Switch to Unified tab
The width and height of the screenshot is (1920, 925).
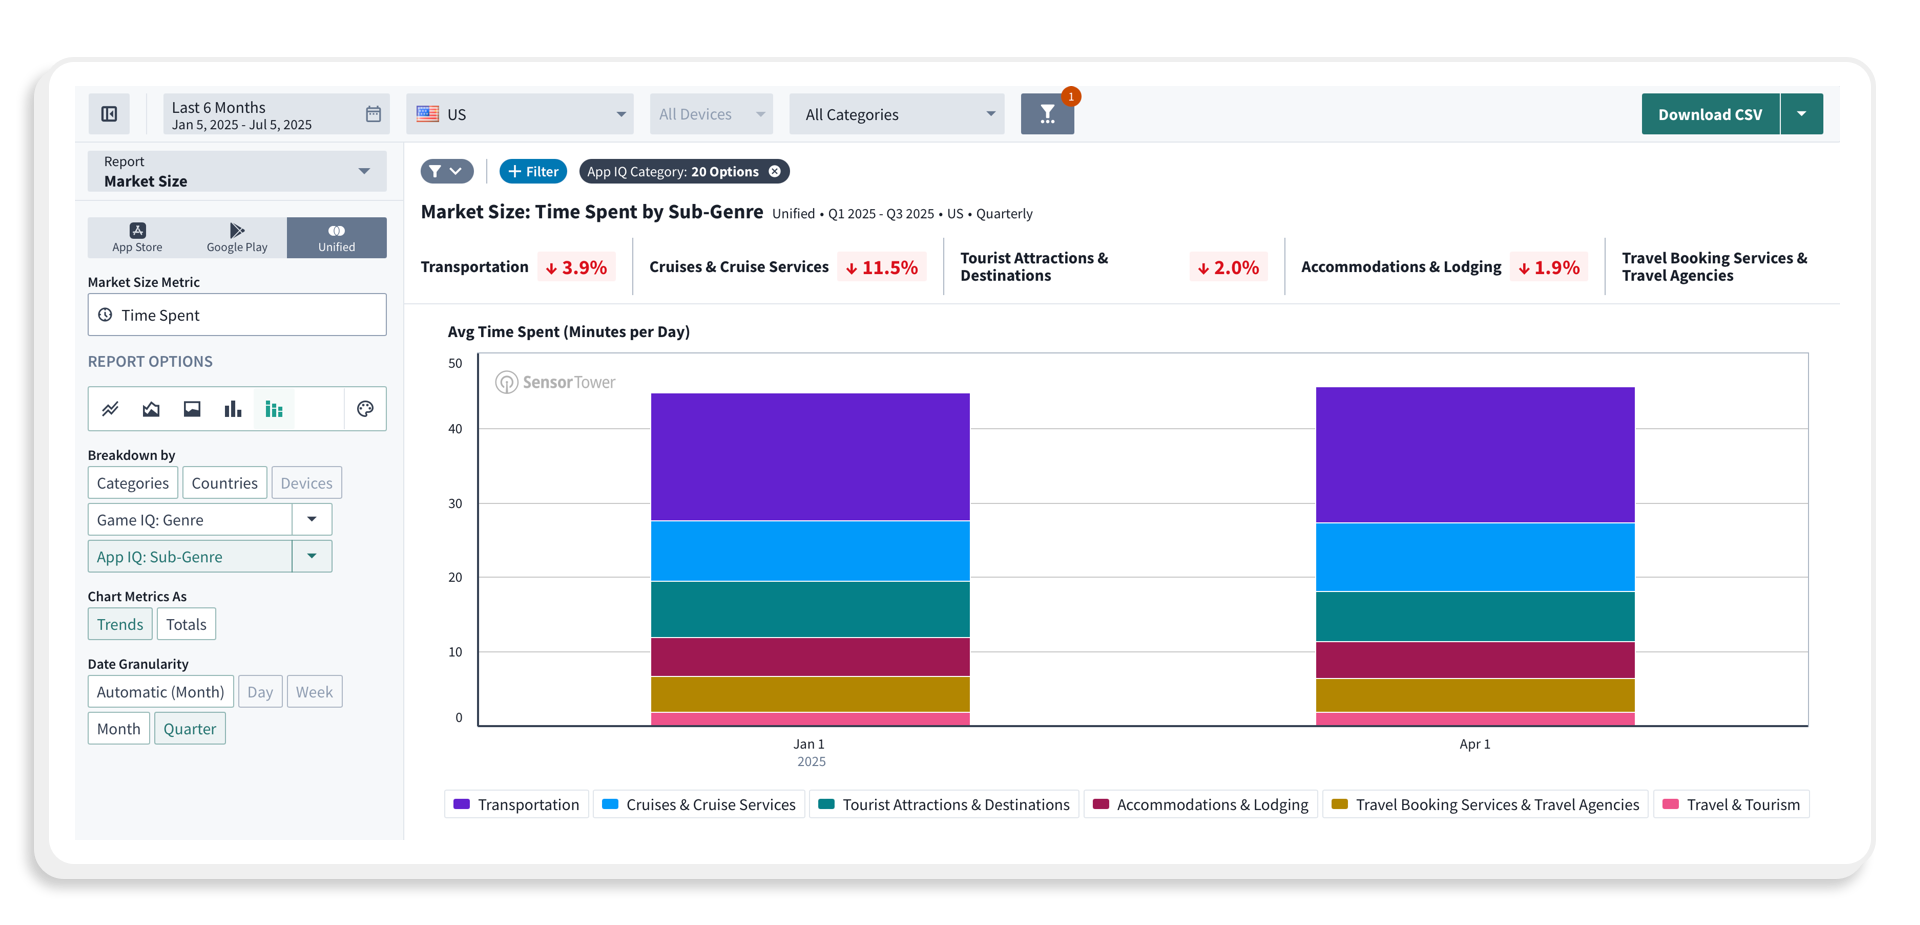click(x=337, y=238)
